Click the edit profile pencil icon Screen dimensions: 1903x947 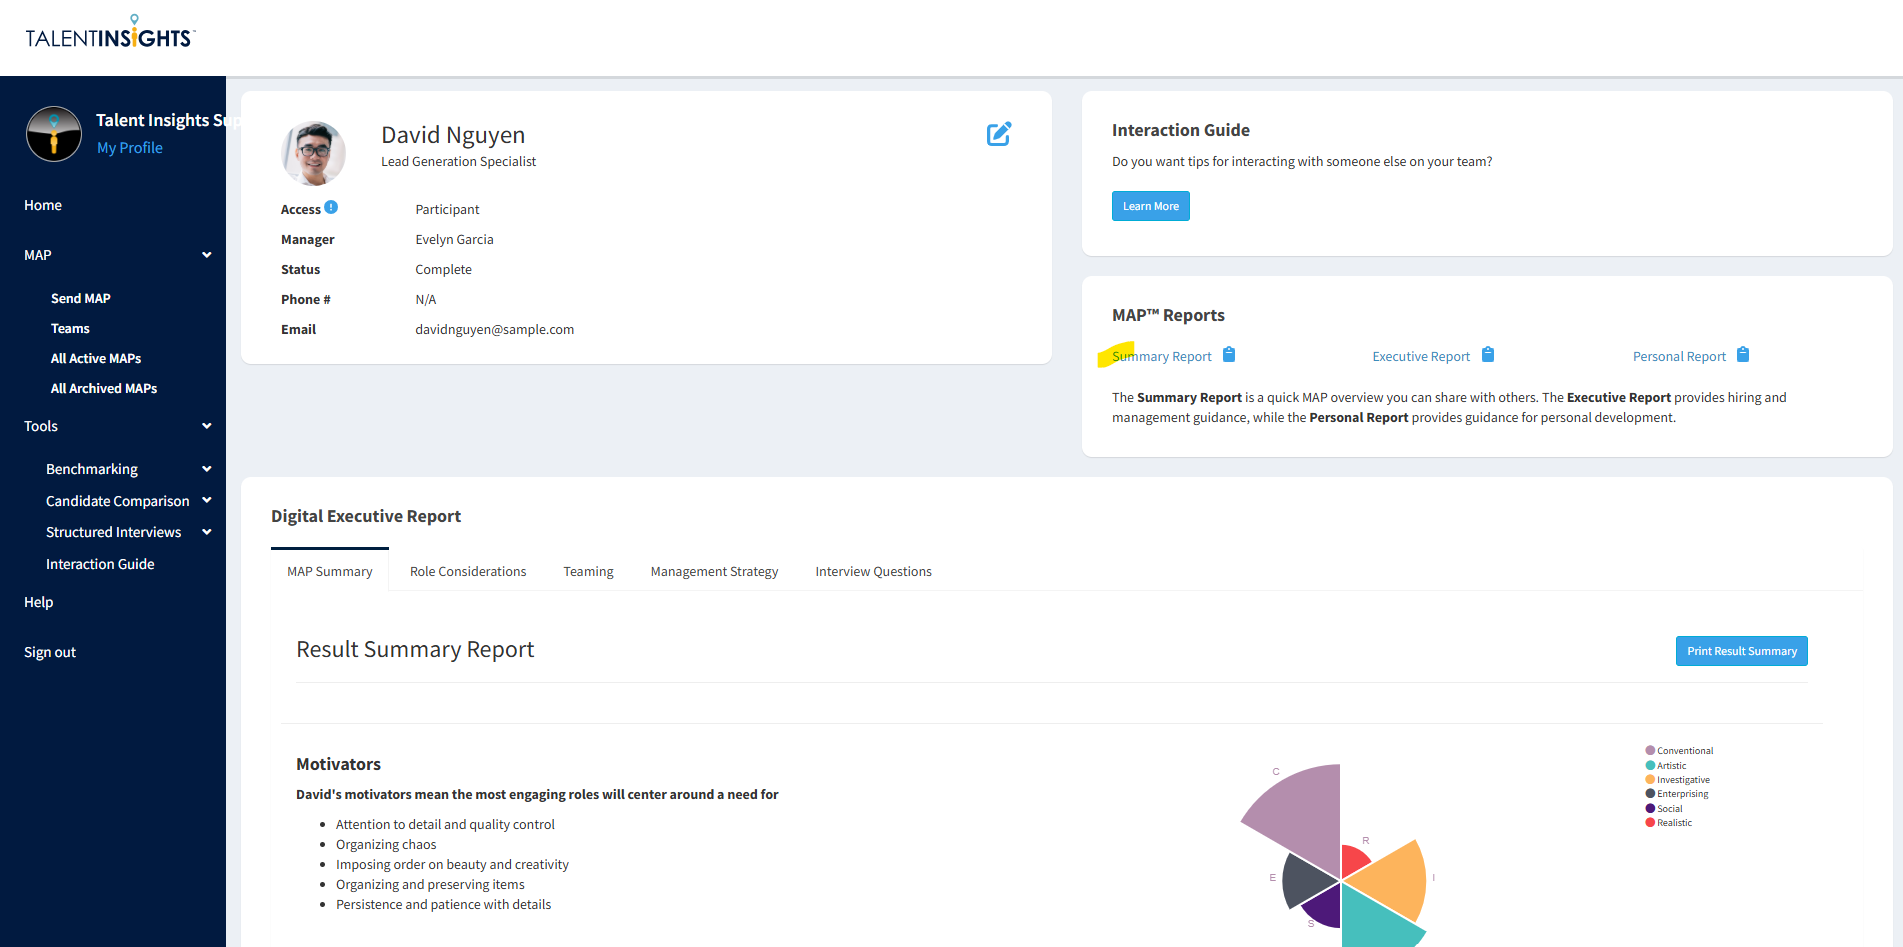999,134
